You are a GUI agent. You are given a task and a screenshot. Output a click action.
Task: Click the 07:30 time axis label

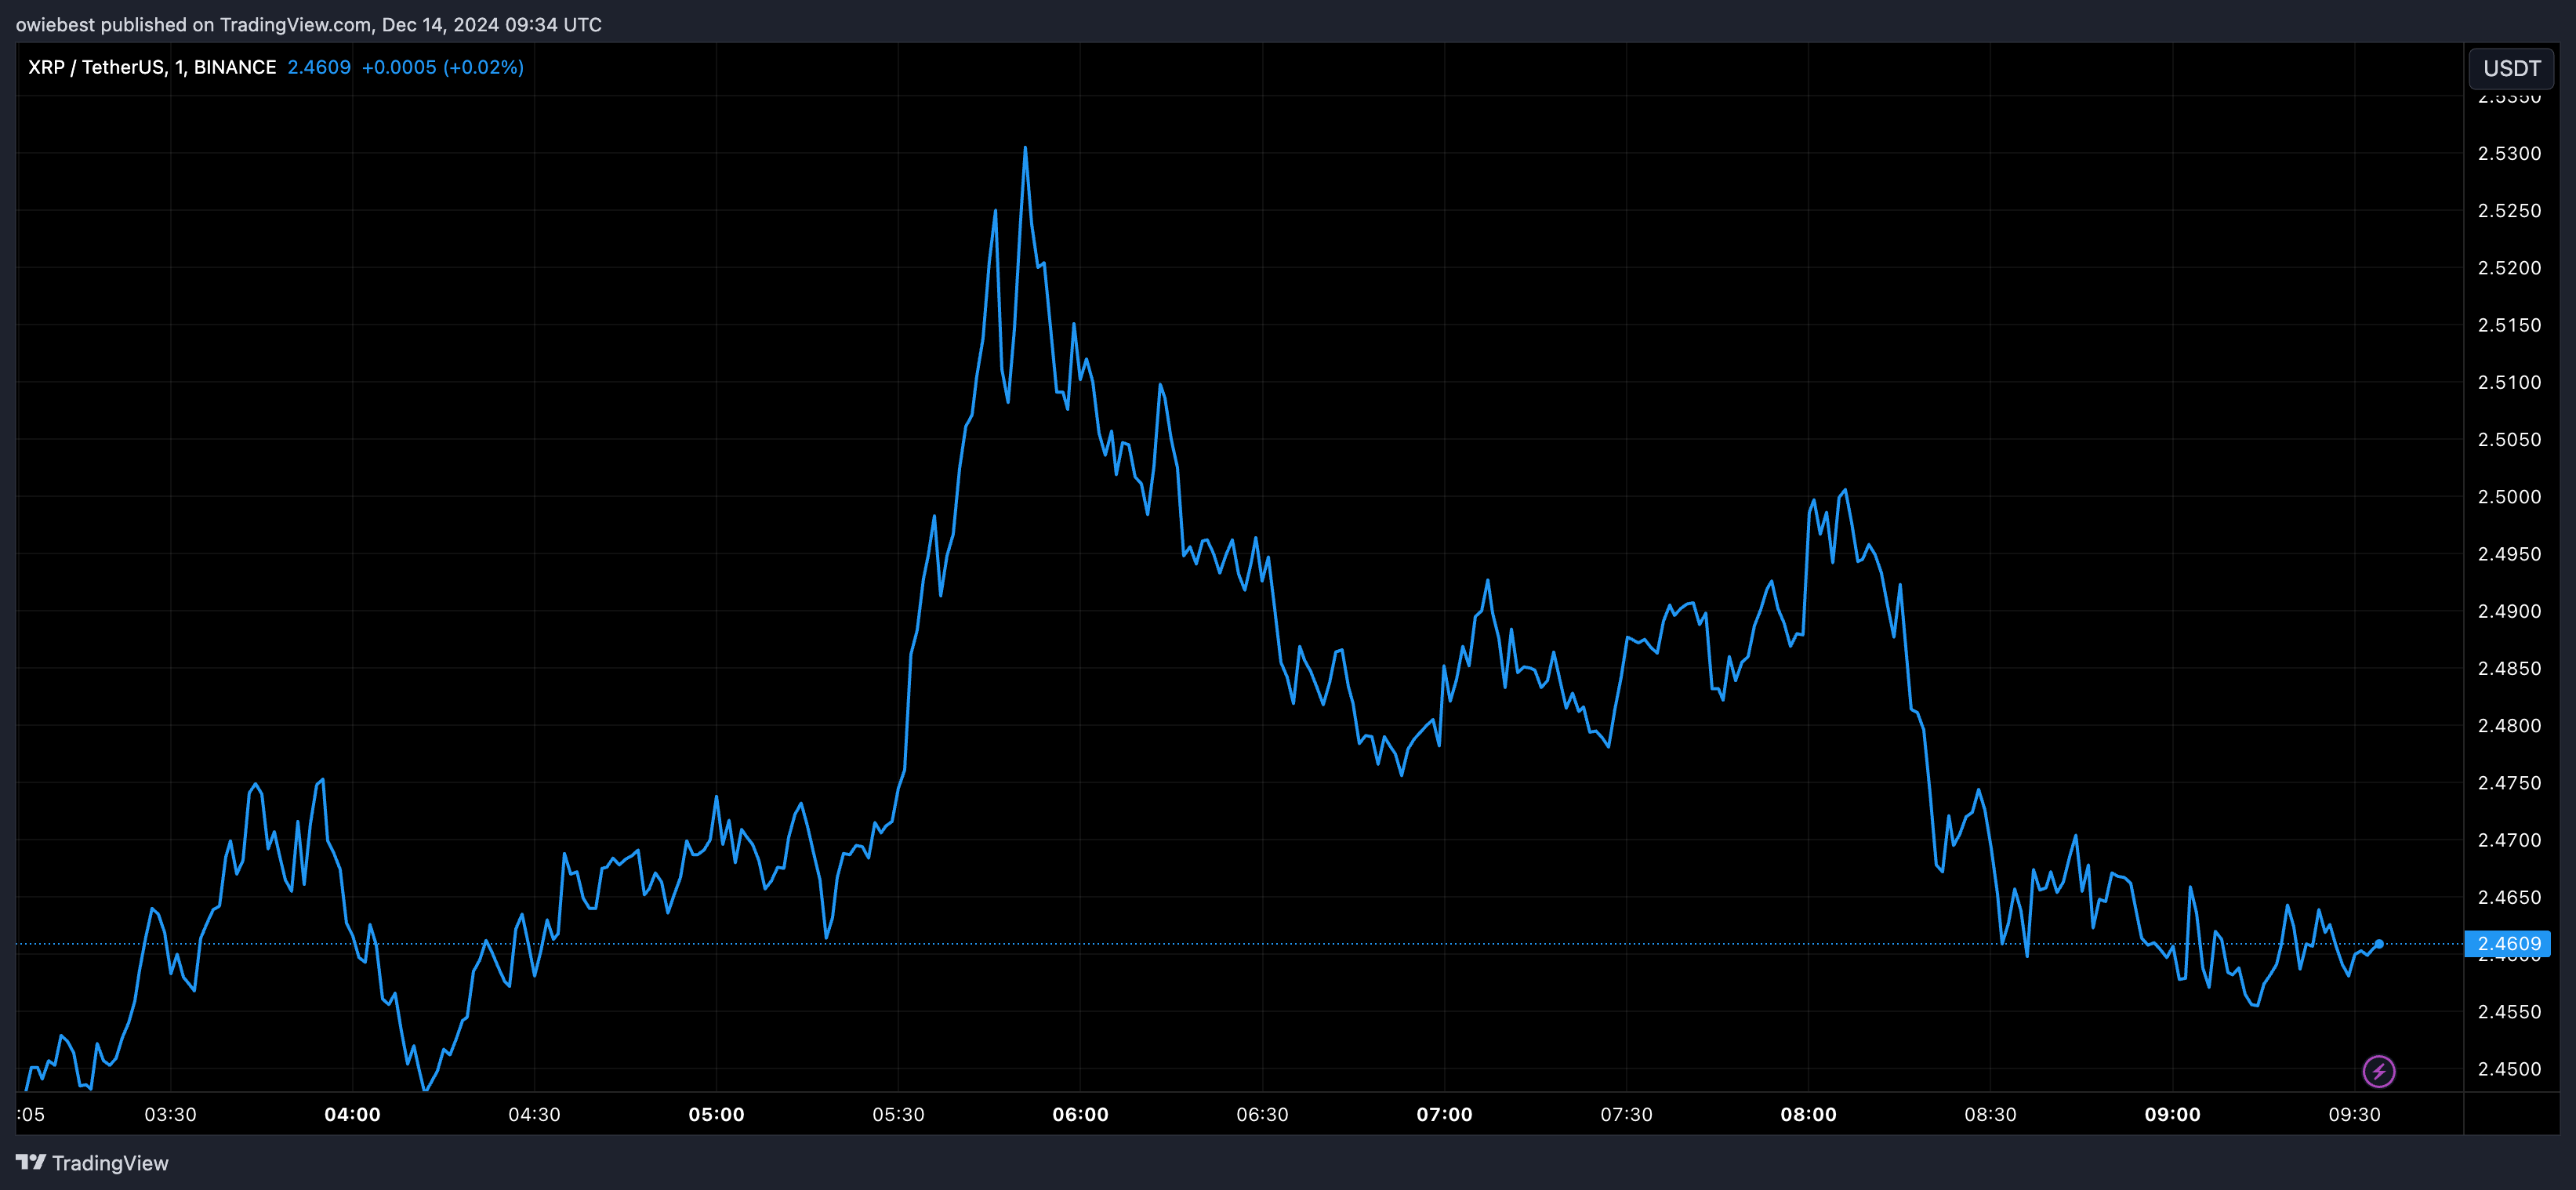click(1626, 1114)
